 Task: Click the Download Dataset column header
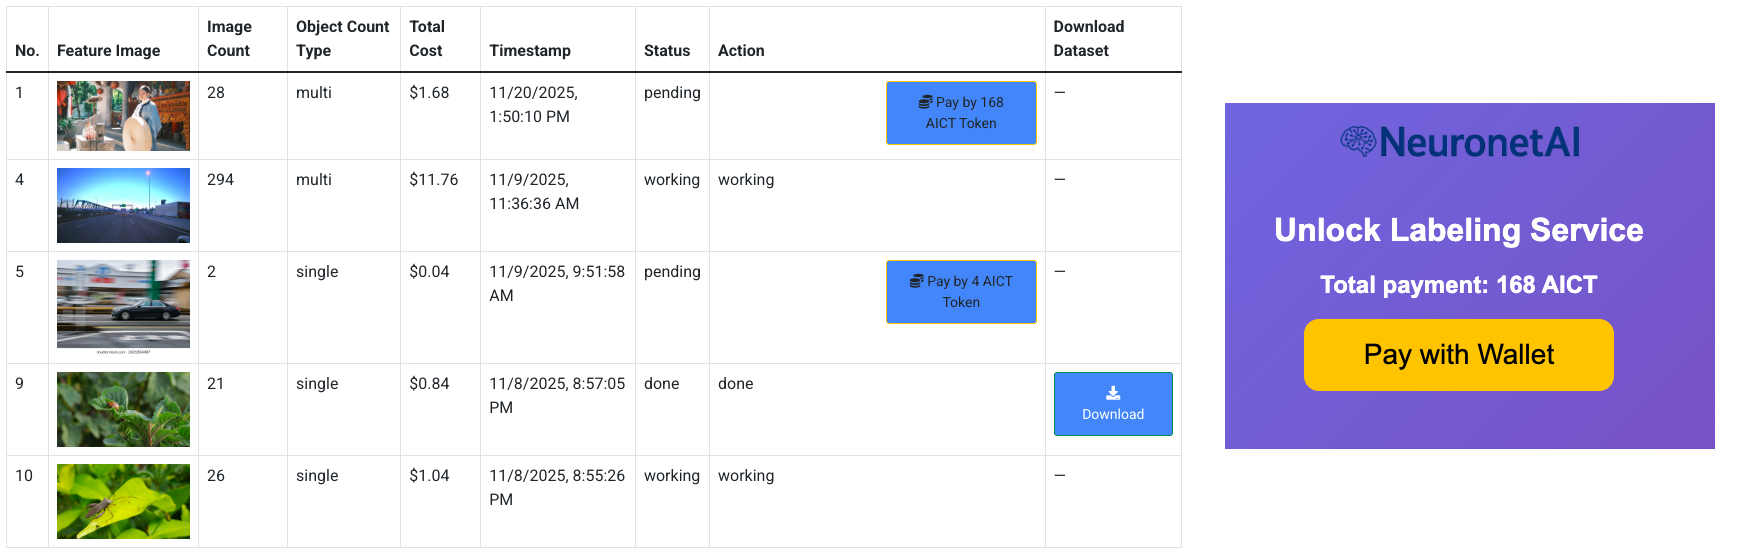point(1088,39)
